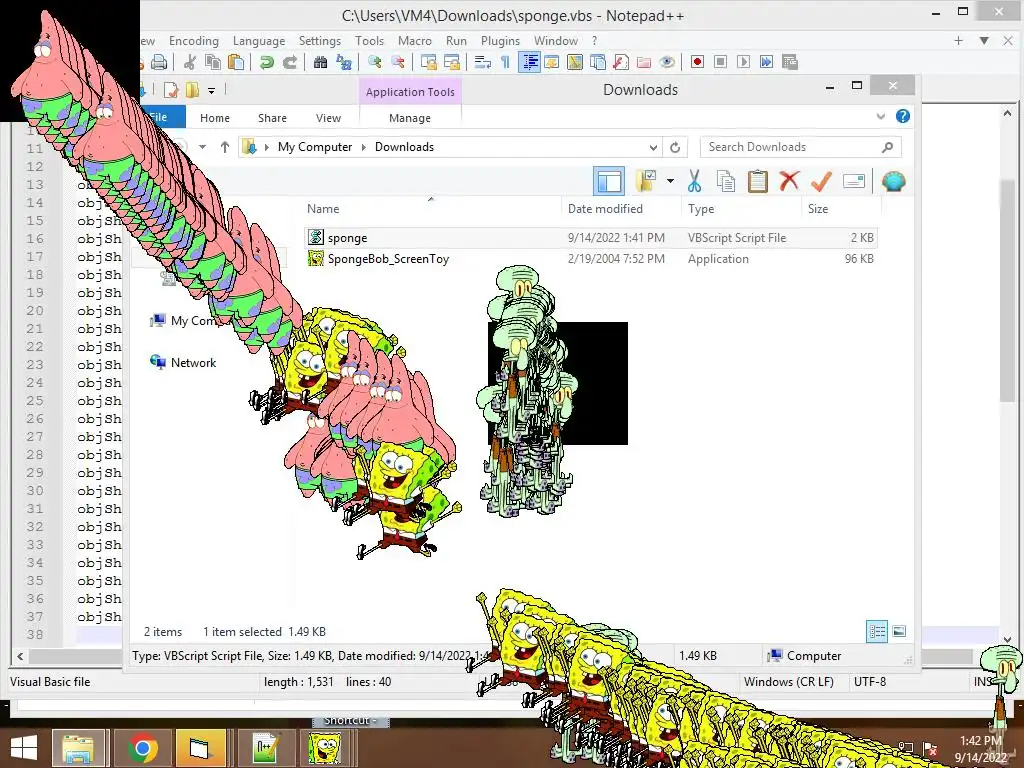Click Copy pages icon in Explorer toolbar
1024x768 pixels.
(x=726, y=181)
